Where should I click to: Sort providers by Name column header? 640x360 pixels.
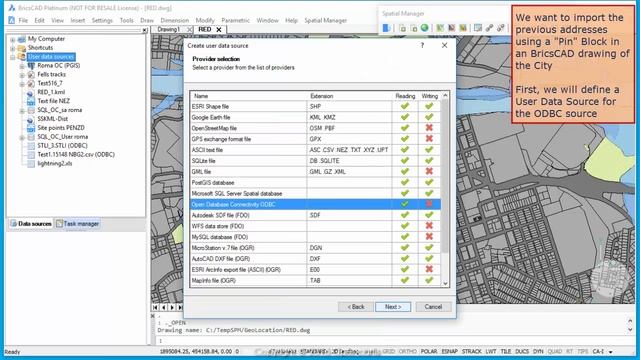click(x=248, y=96)
